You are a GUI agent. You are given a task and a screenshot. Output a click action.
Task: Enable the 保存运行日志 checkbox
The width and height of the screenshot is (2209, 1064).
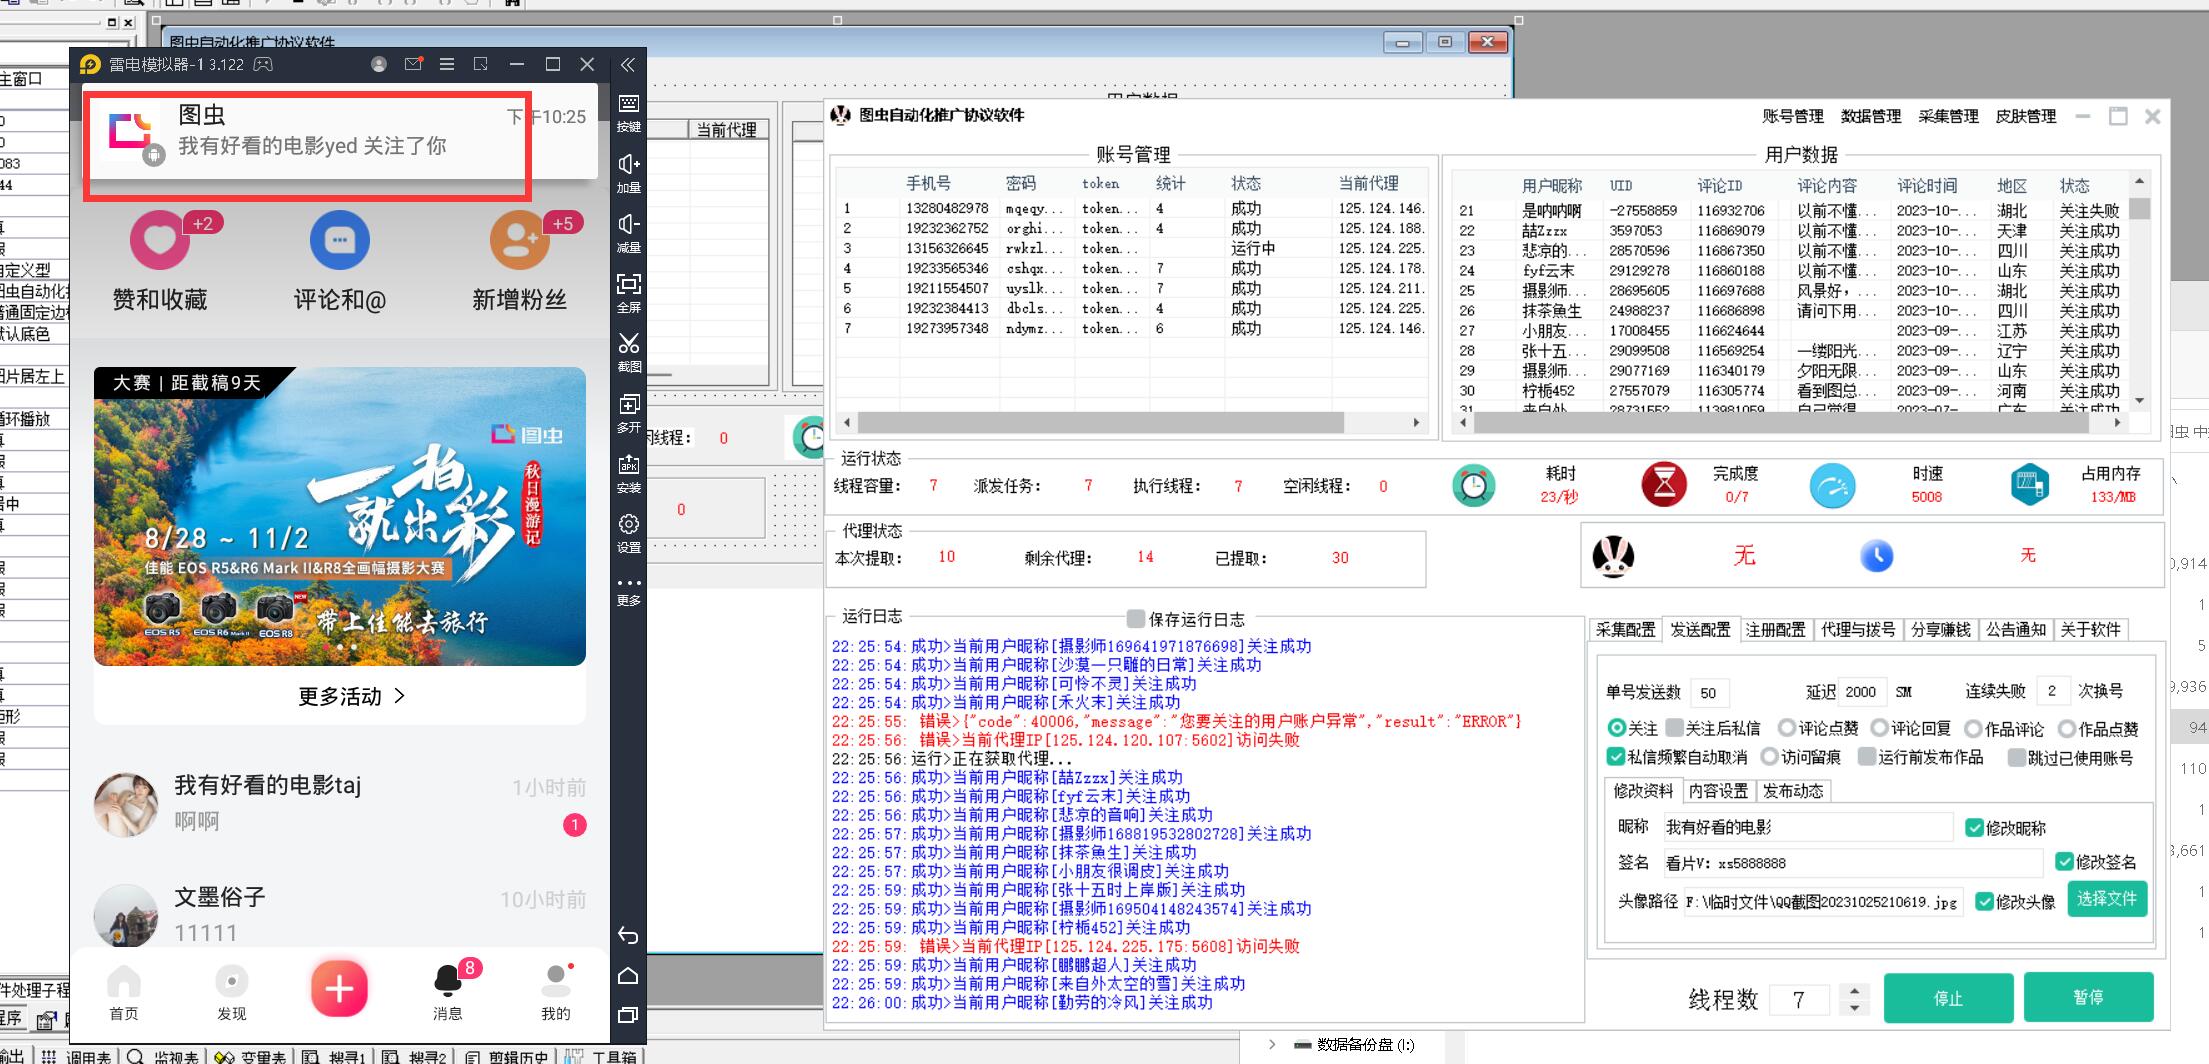[1135, 618]
